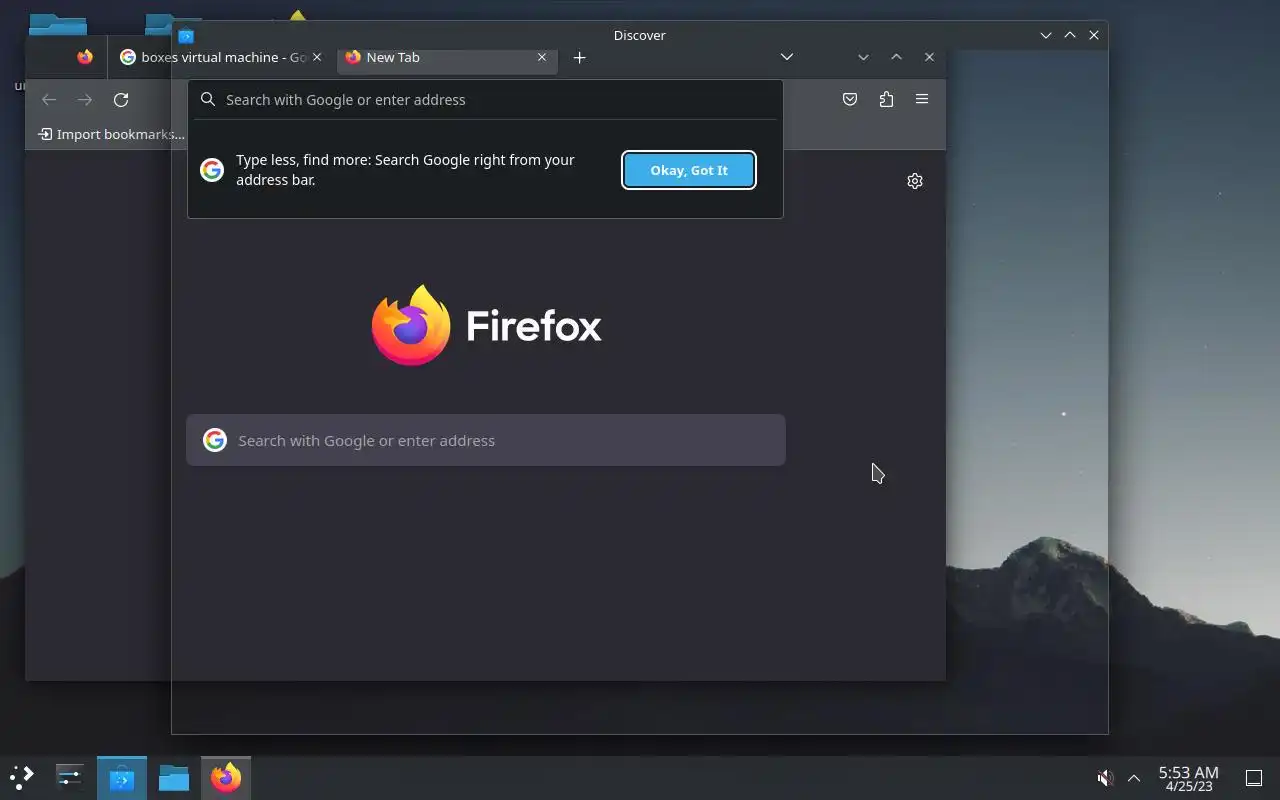Expand hidden system tray icons arrow
1280x800 pixels.
[x=1134, y=778]
